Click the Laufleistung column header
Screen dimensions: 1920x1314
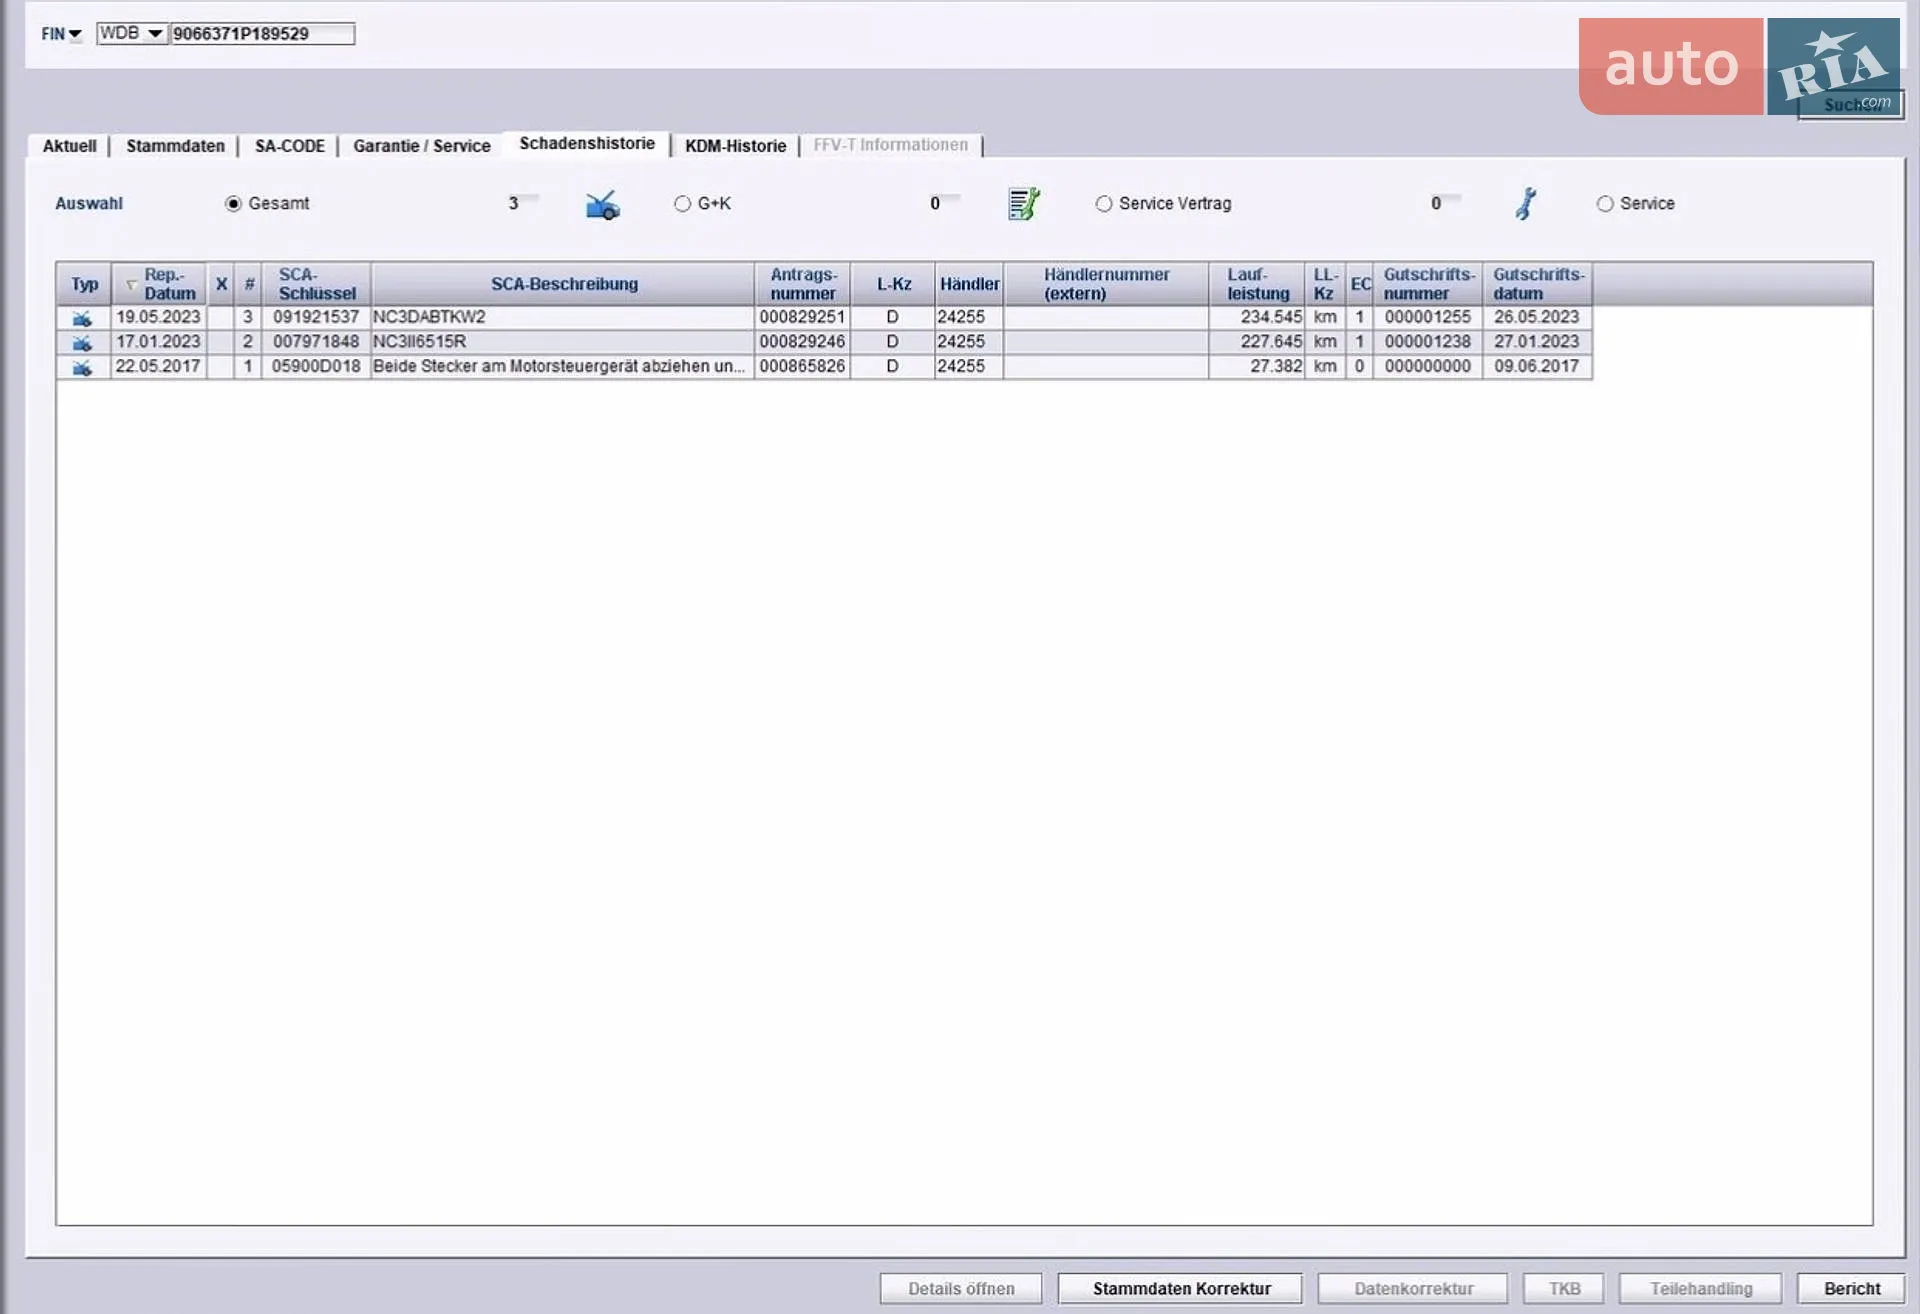point(1257,284)
